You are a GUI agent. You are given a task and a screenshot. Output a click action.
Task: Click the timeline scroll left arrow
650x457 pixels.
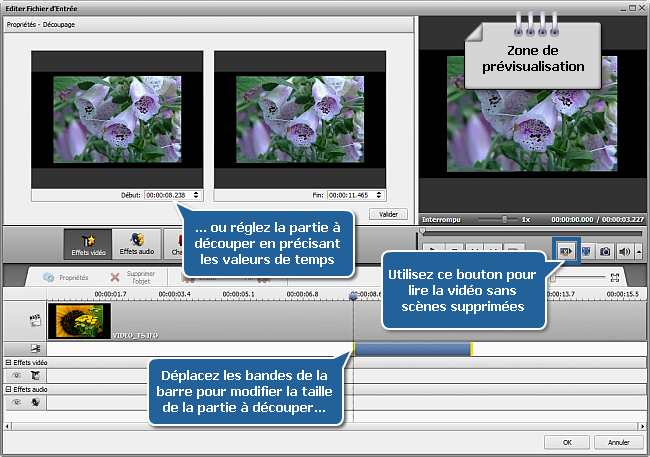pyautogui.click(x=7, y=426)
